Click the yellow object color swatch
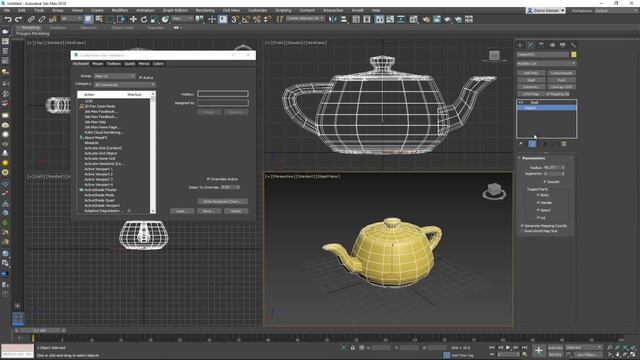Image resolution: width=640 pixels, height=360 pixels. 574,54
